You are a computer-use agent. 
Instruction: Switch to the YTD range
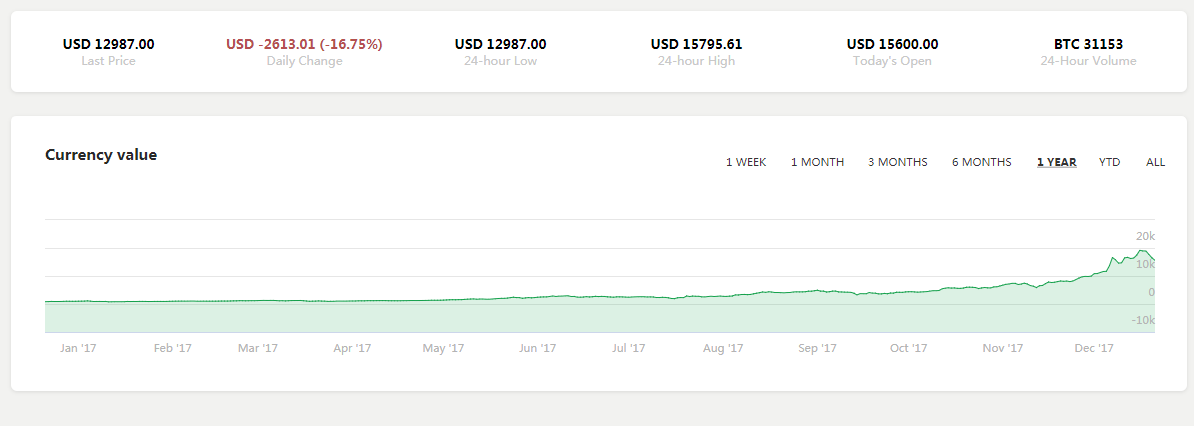coord(1109,162)
